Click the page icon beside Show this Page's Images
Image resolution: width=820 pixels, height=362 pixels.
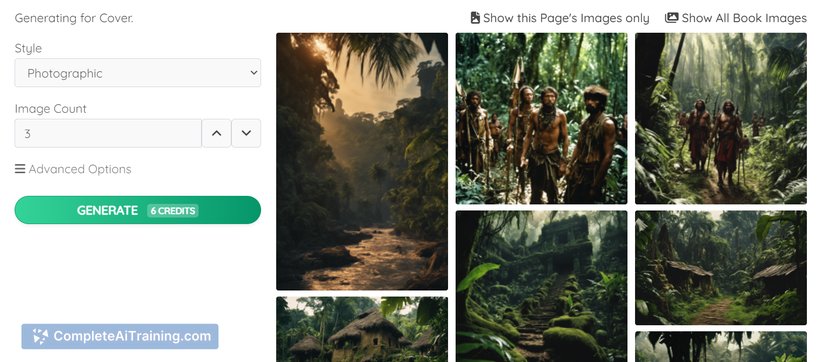[x=475, y=18]
